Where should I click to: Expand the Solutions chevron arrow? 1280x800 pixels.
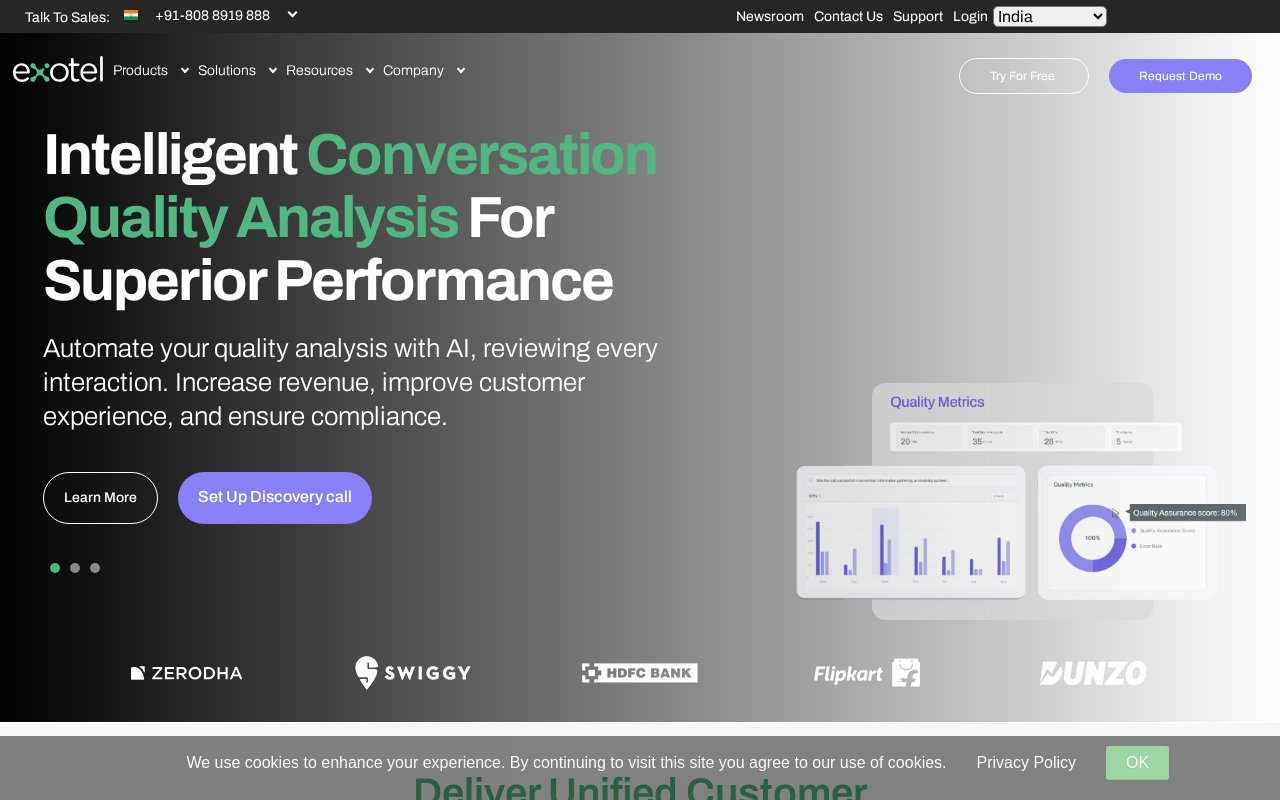click(x=272, y=70)
